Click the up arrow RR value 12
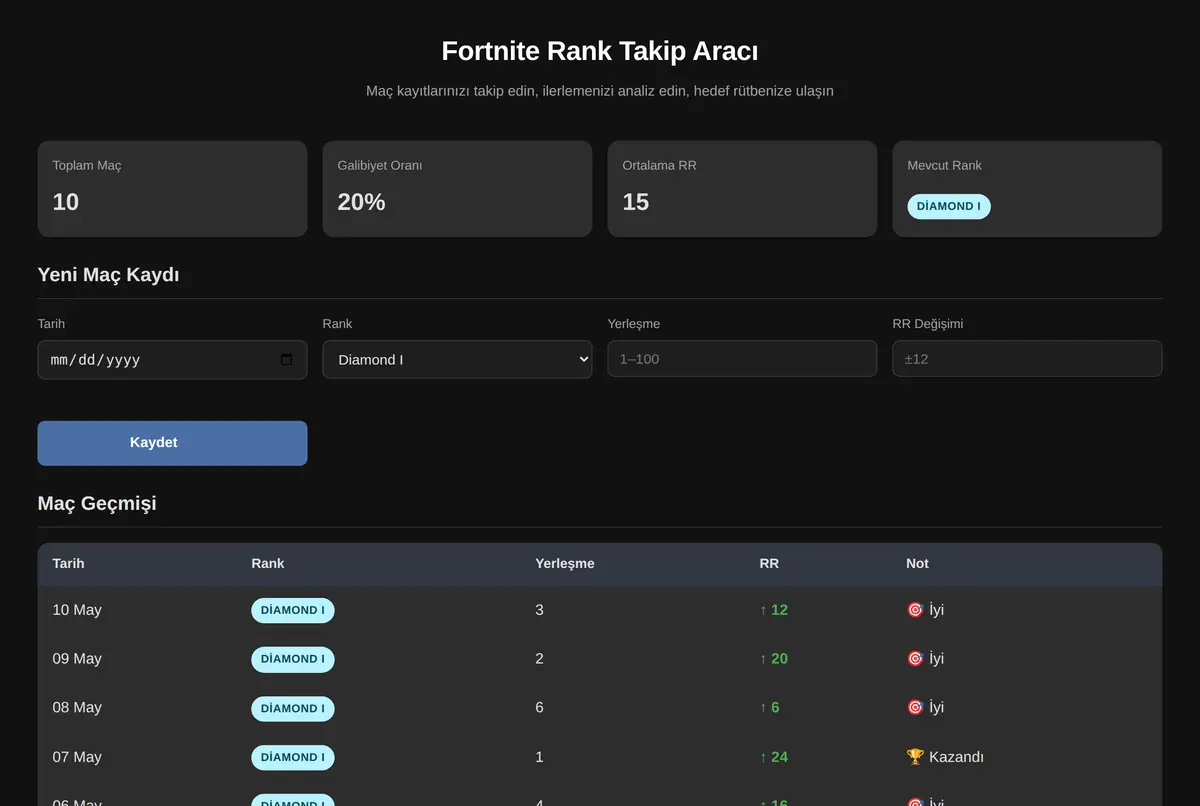Screen dimensions: 1200x806 774,610
